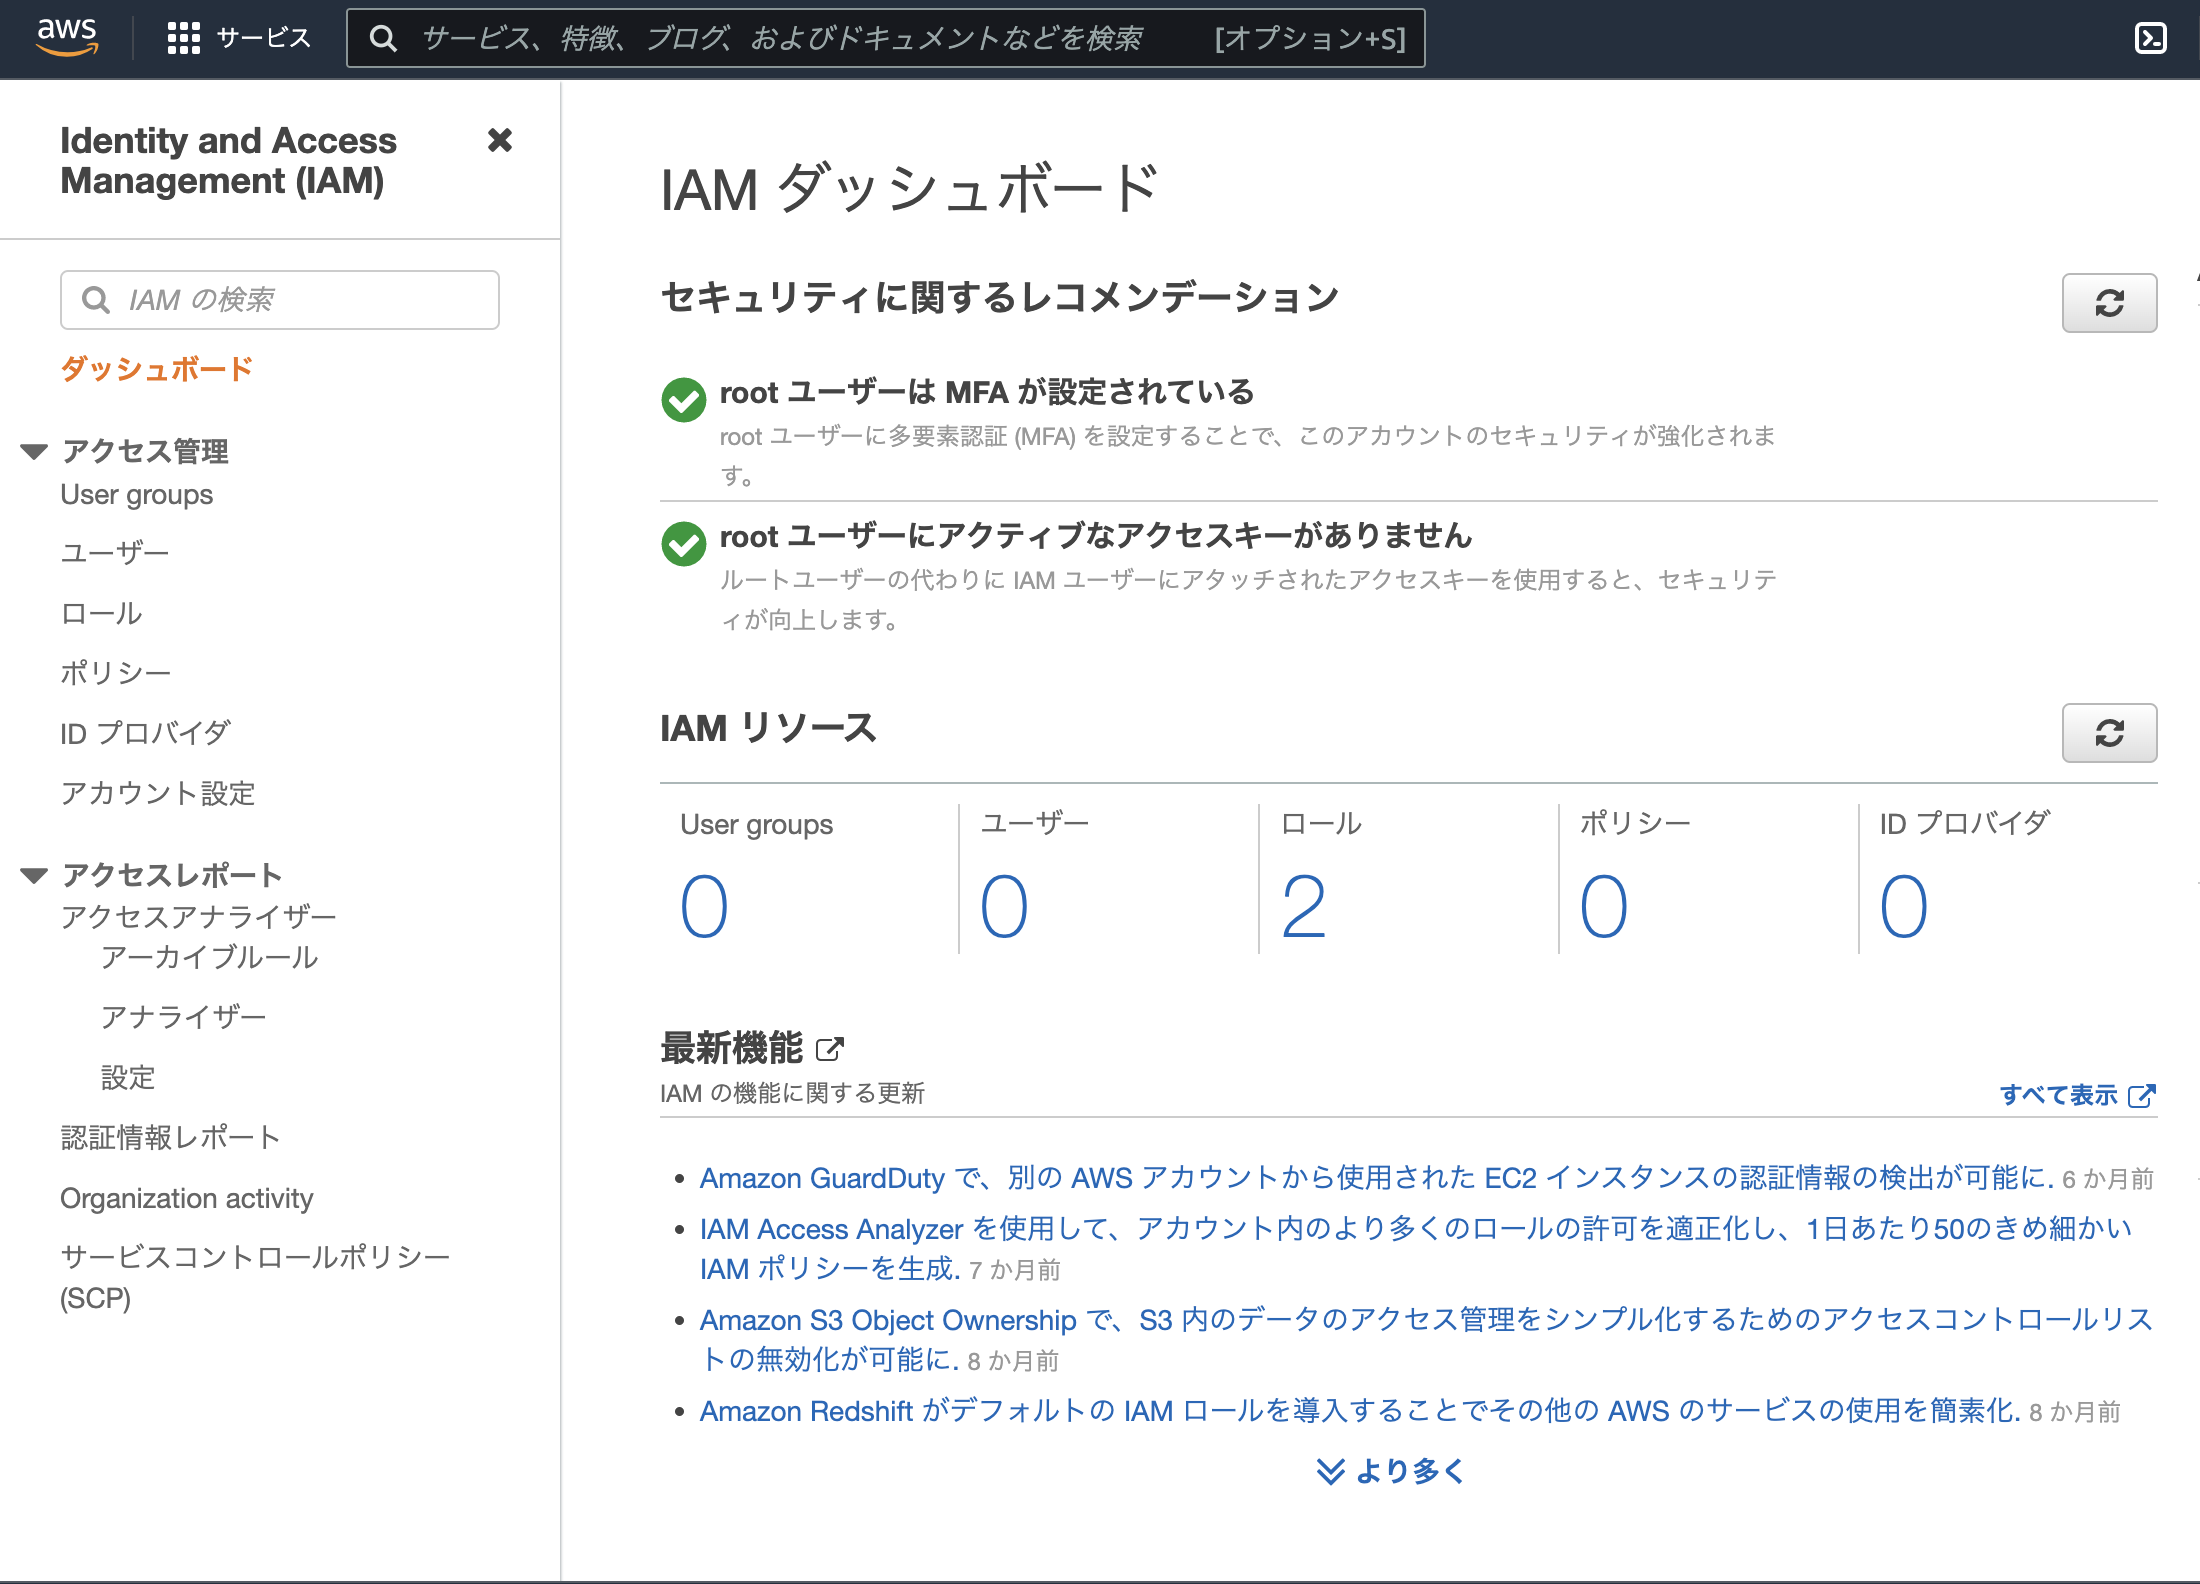This screenshot has height=1584, width=2200.
Task: Open 認証情報レポート in the sidebar
Action: (x=170, y=1137)
